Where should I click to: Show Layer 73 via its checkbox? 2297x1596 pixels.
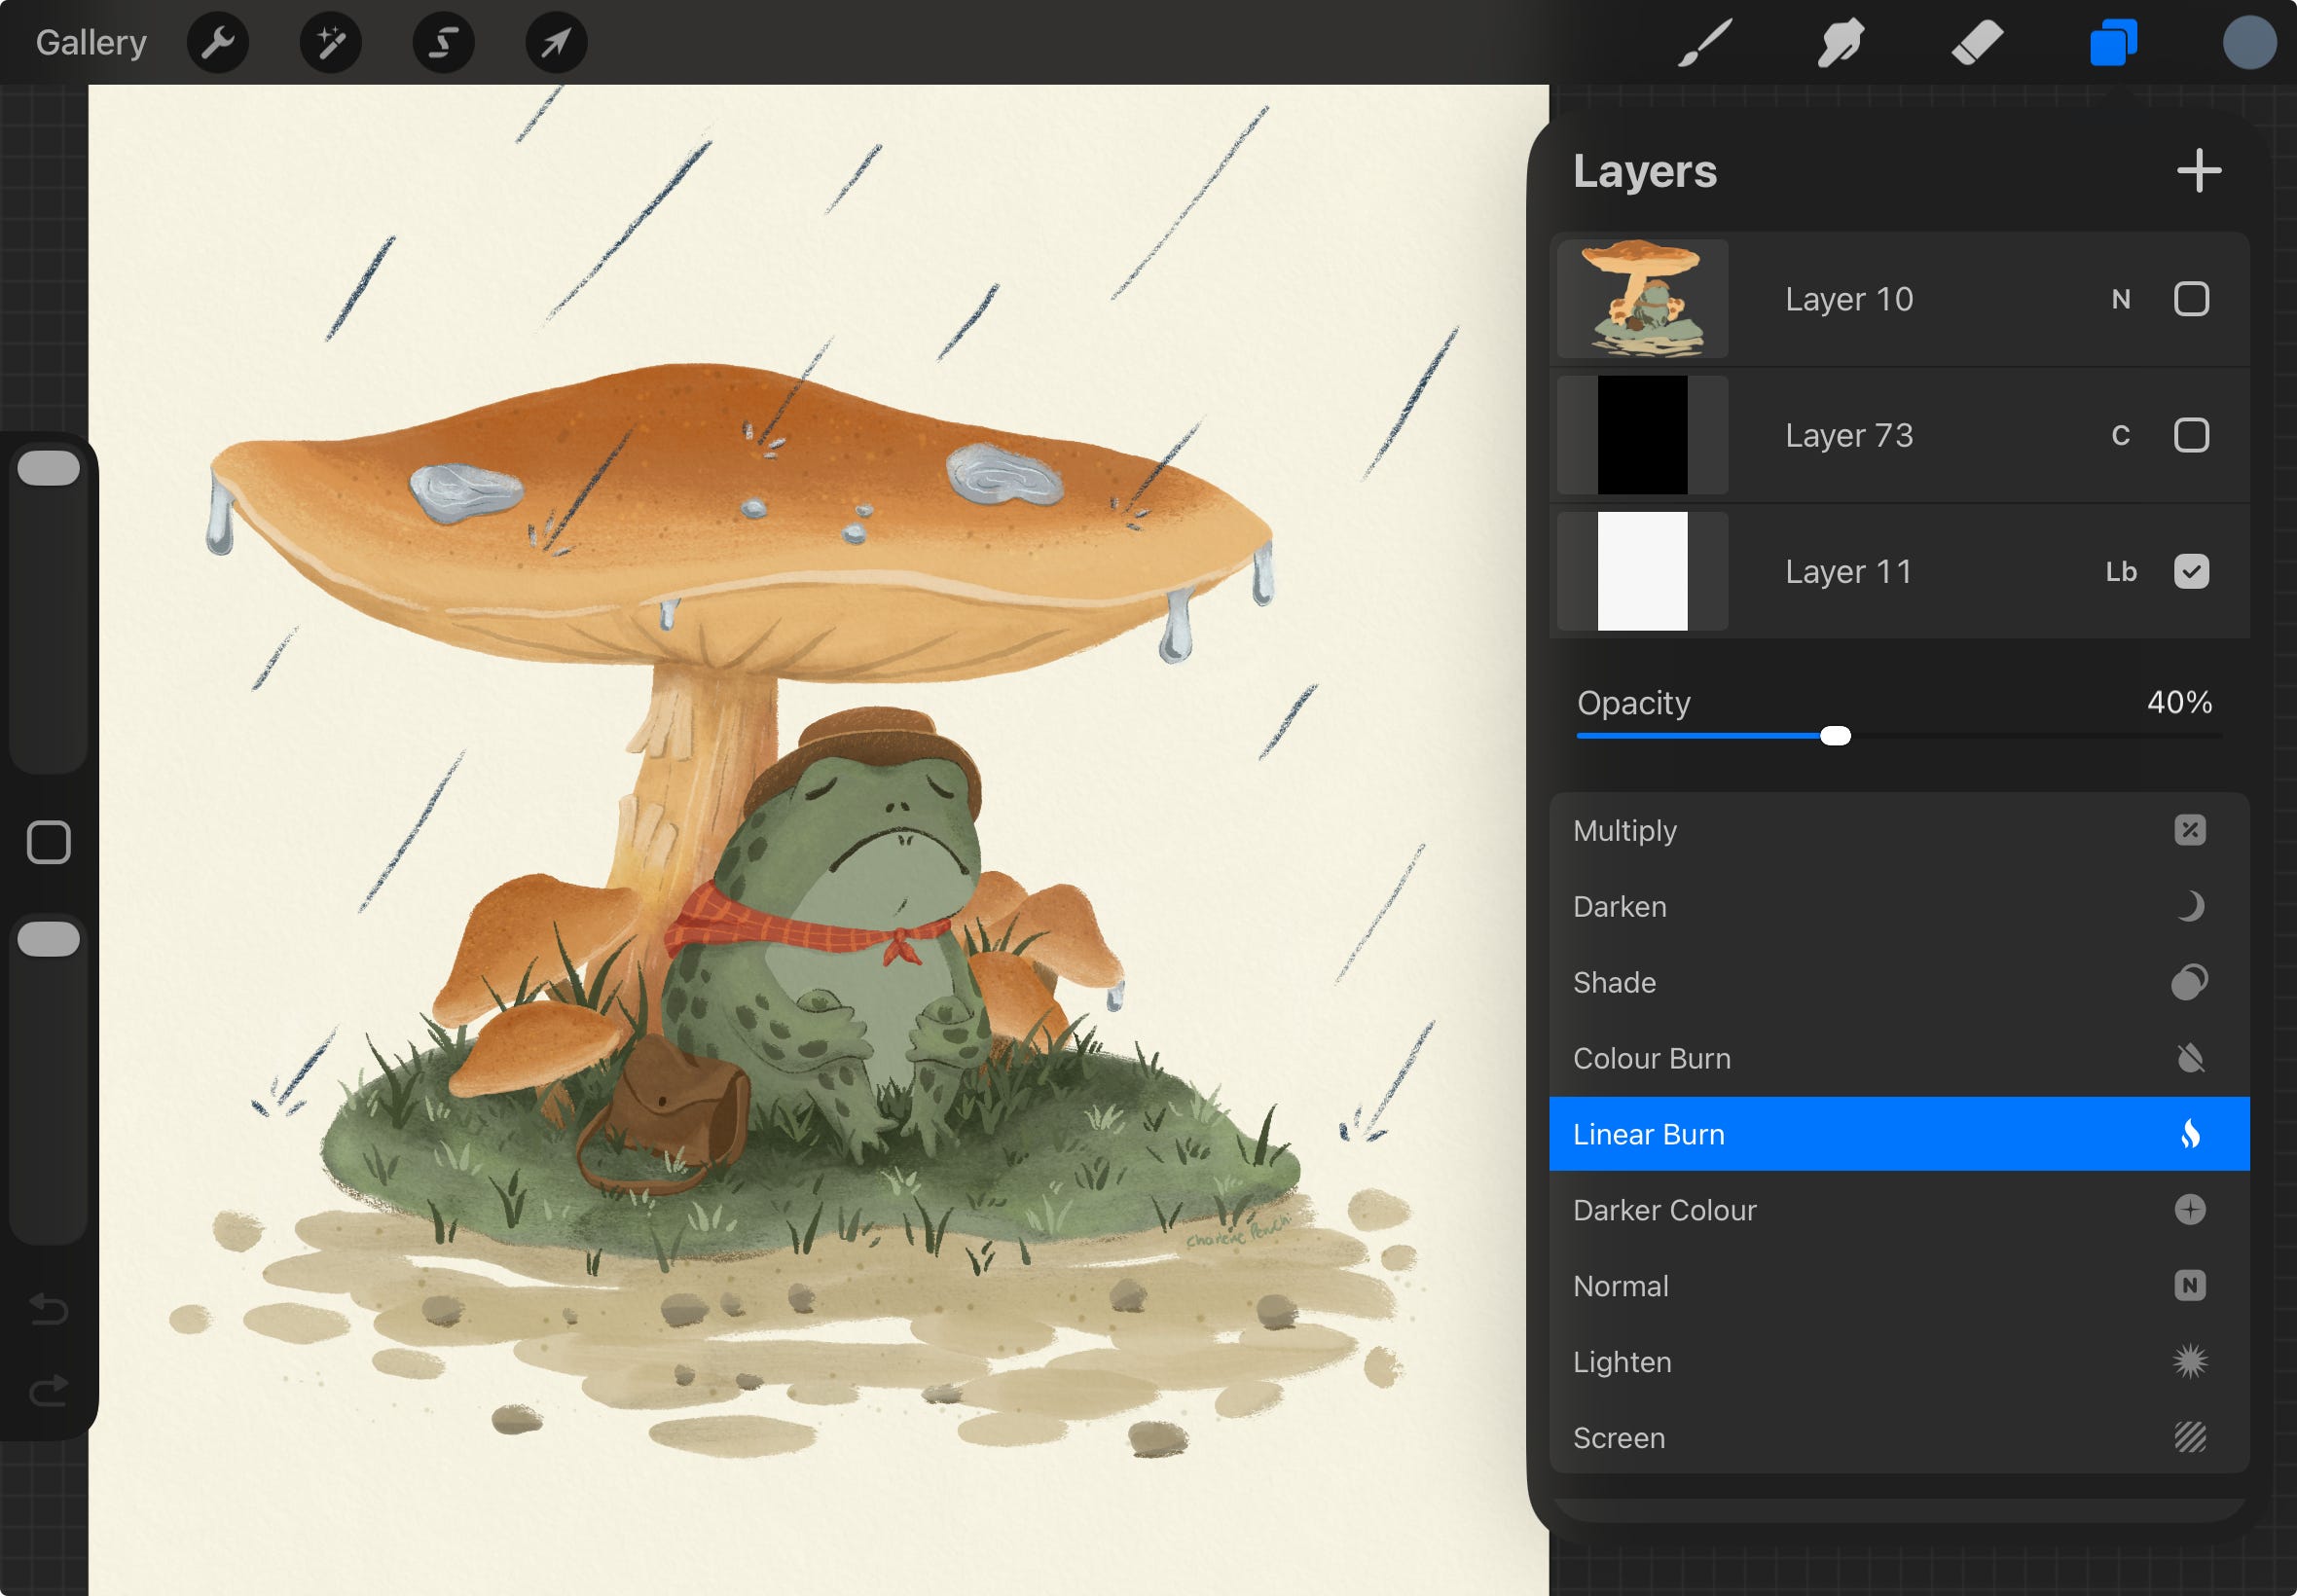(x=2191, y=435)
